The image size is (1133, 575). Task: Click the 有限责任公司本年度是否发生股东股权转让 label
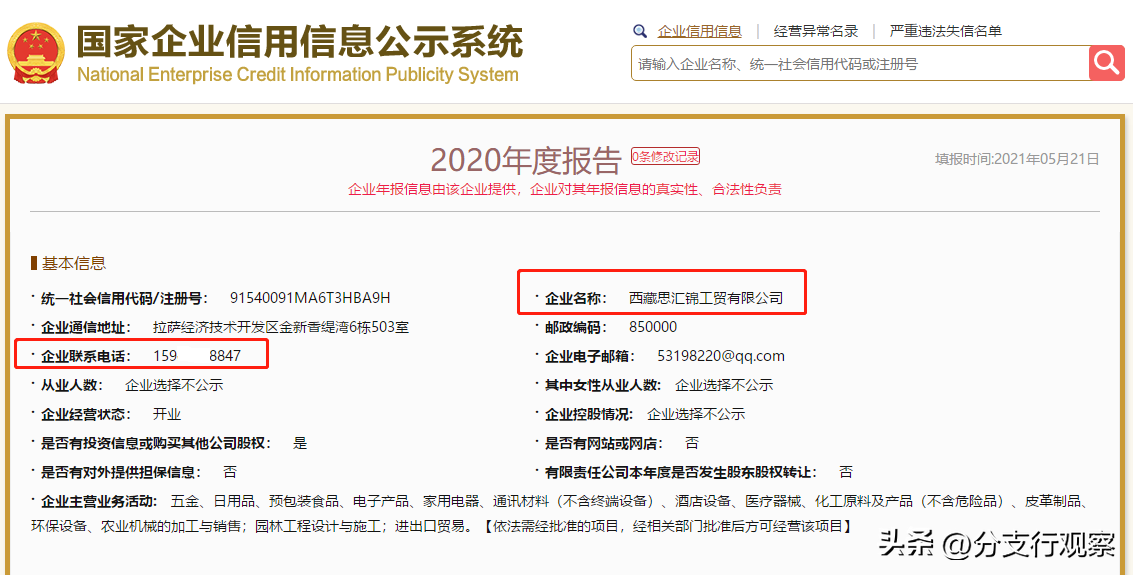tap(681, 472)
